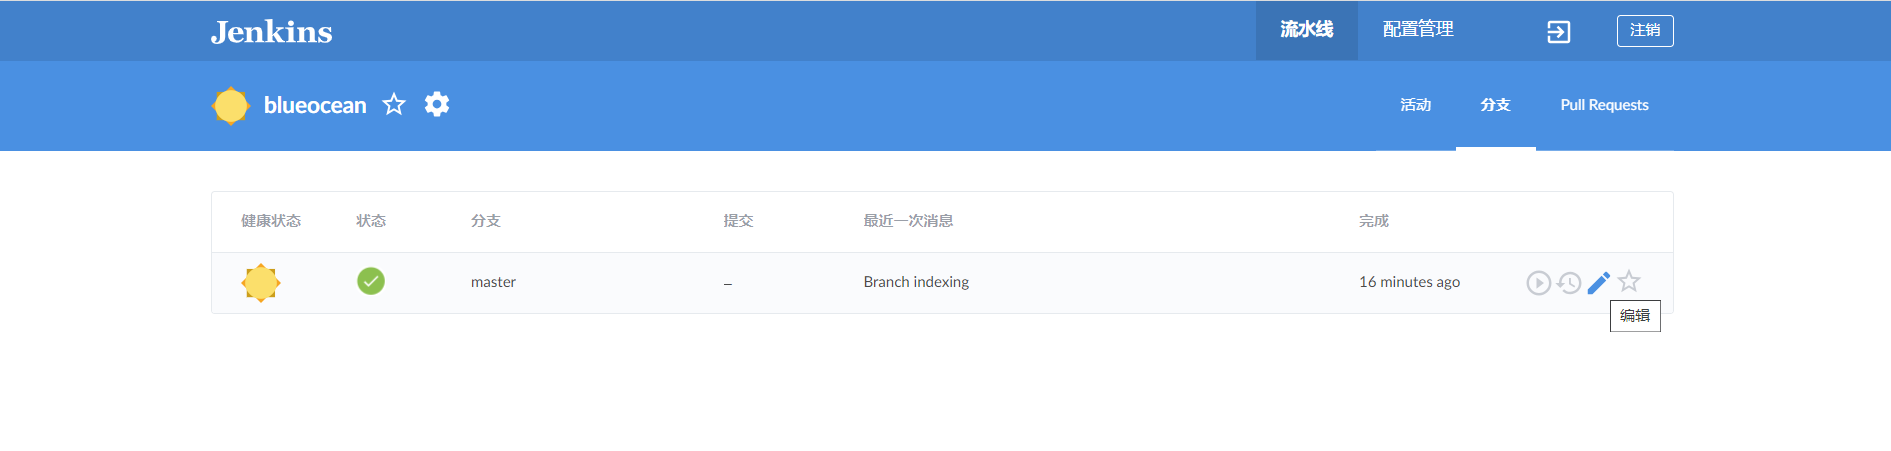This screenshot has width=1891, height=451.
Task: Favorite the master branch with row star
Action: 1629,282
